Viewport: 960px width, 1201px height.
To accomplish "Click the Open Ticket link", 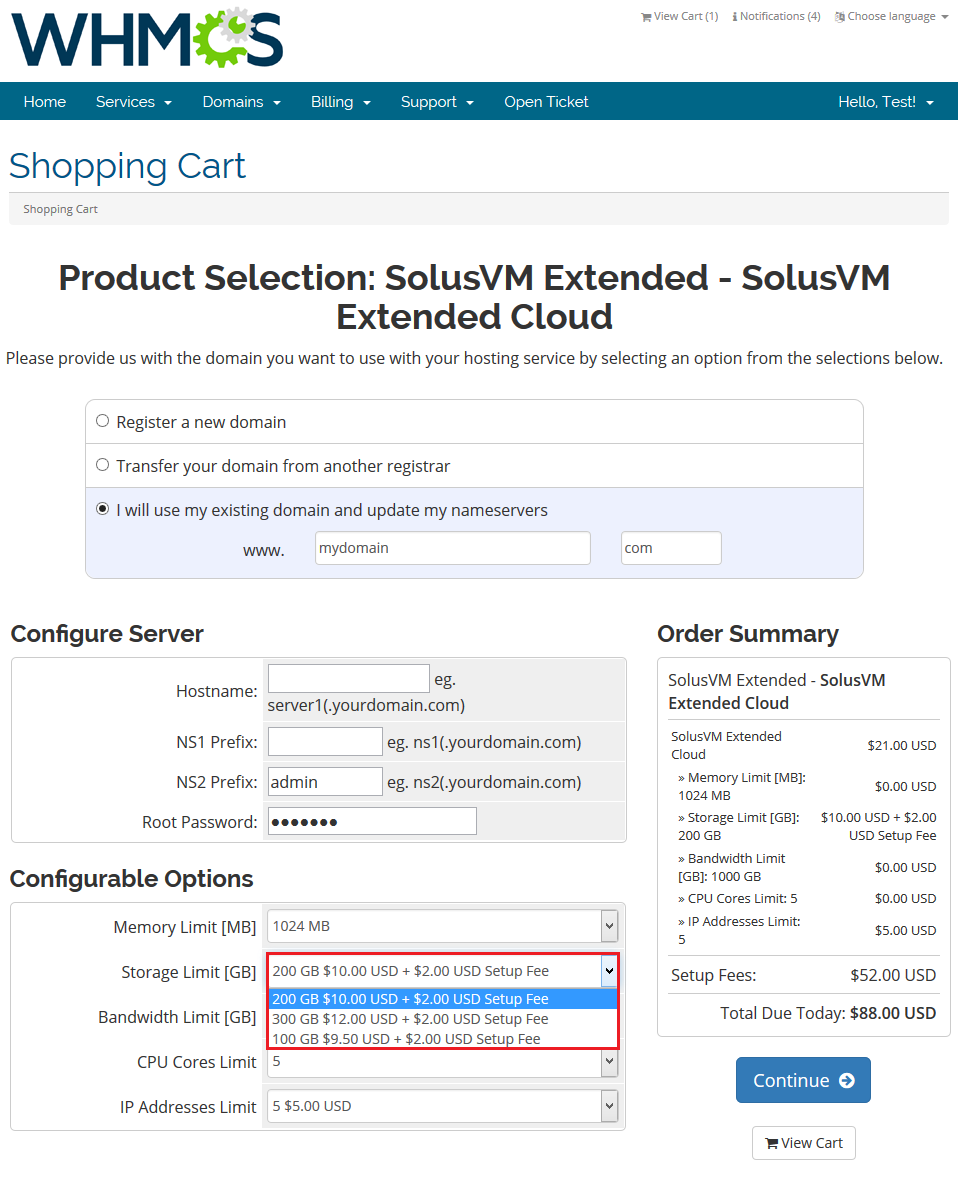I will tap(546, 102).
